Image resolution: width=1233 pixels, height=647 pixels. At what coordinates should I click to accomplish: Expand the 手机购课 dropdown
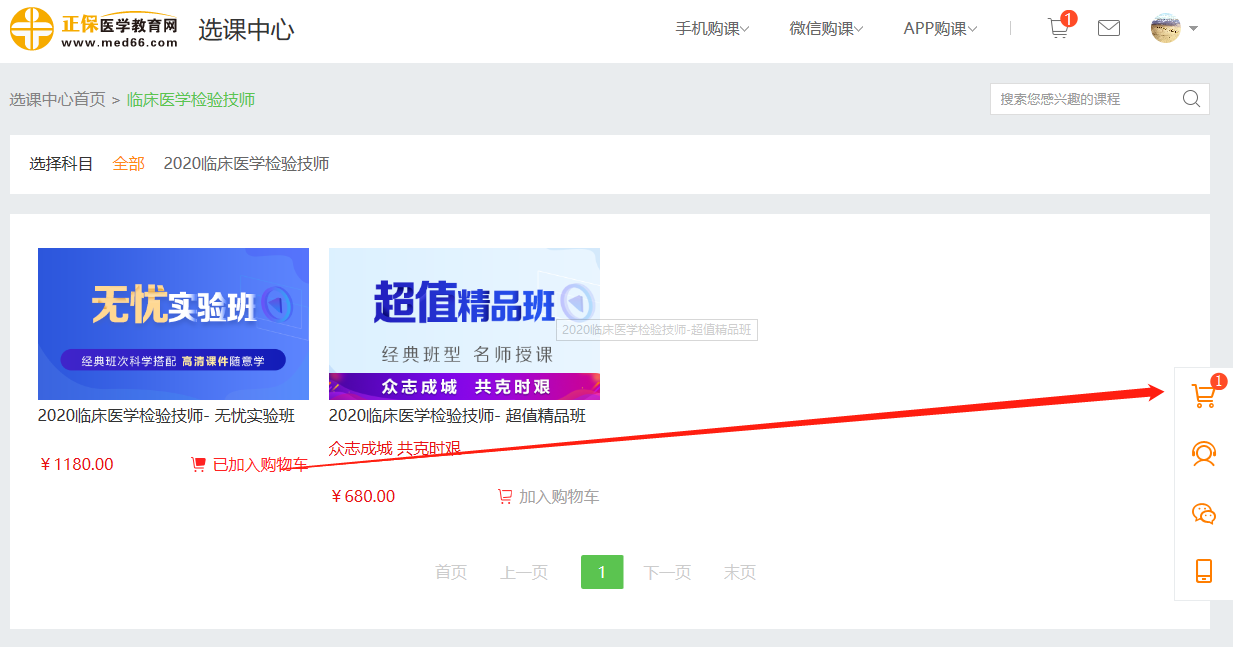point(712,29)
